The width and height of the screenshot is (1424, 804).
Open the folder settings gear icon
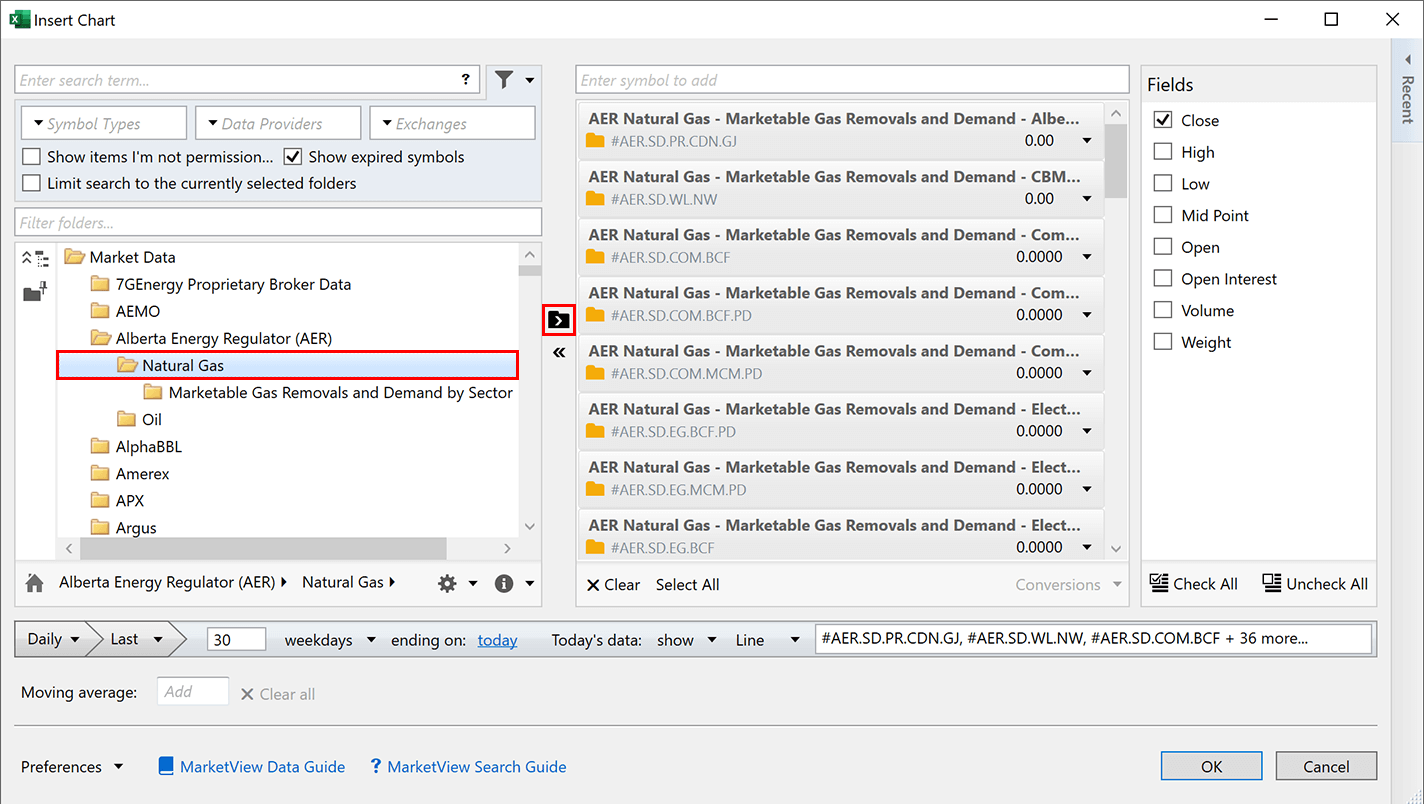pyautogui.click(x=447, y=583)
